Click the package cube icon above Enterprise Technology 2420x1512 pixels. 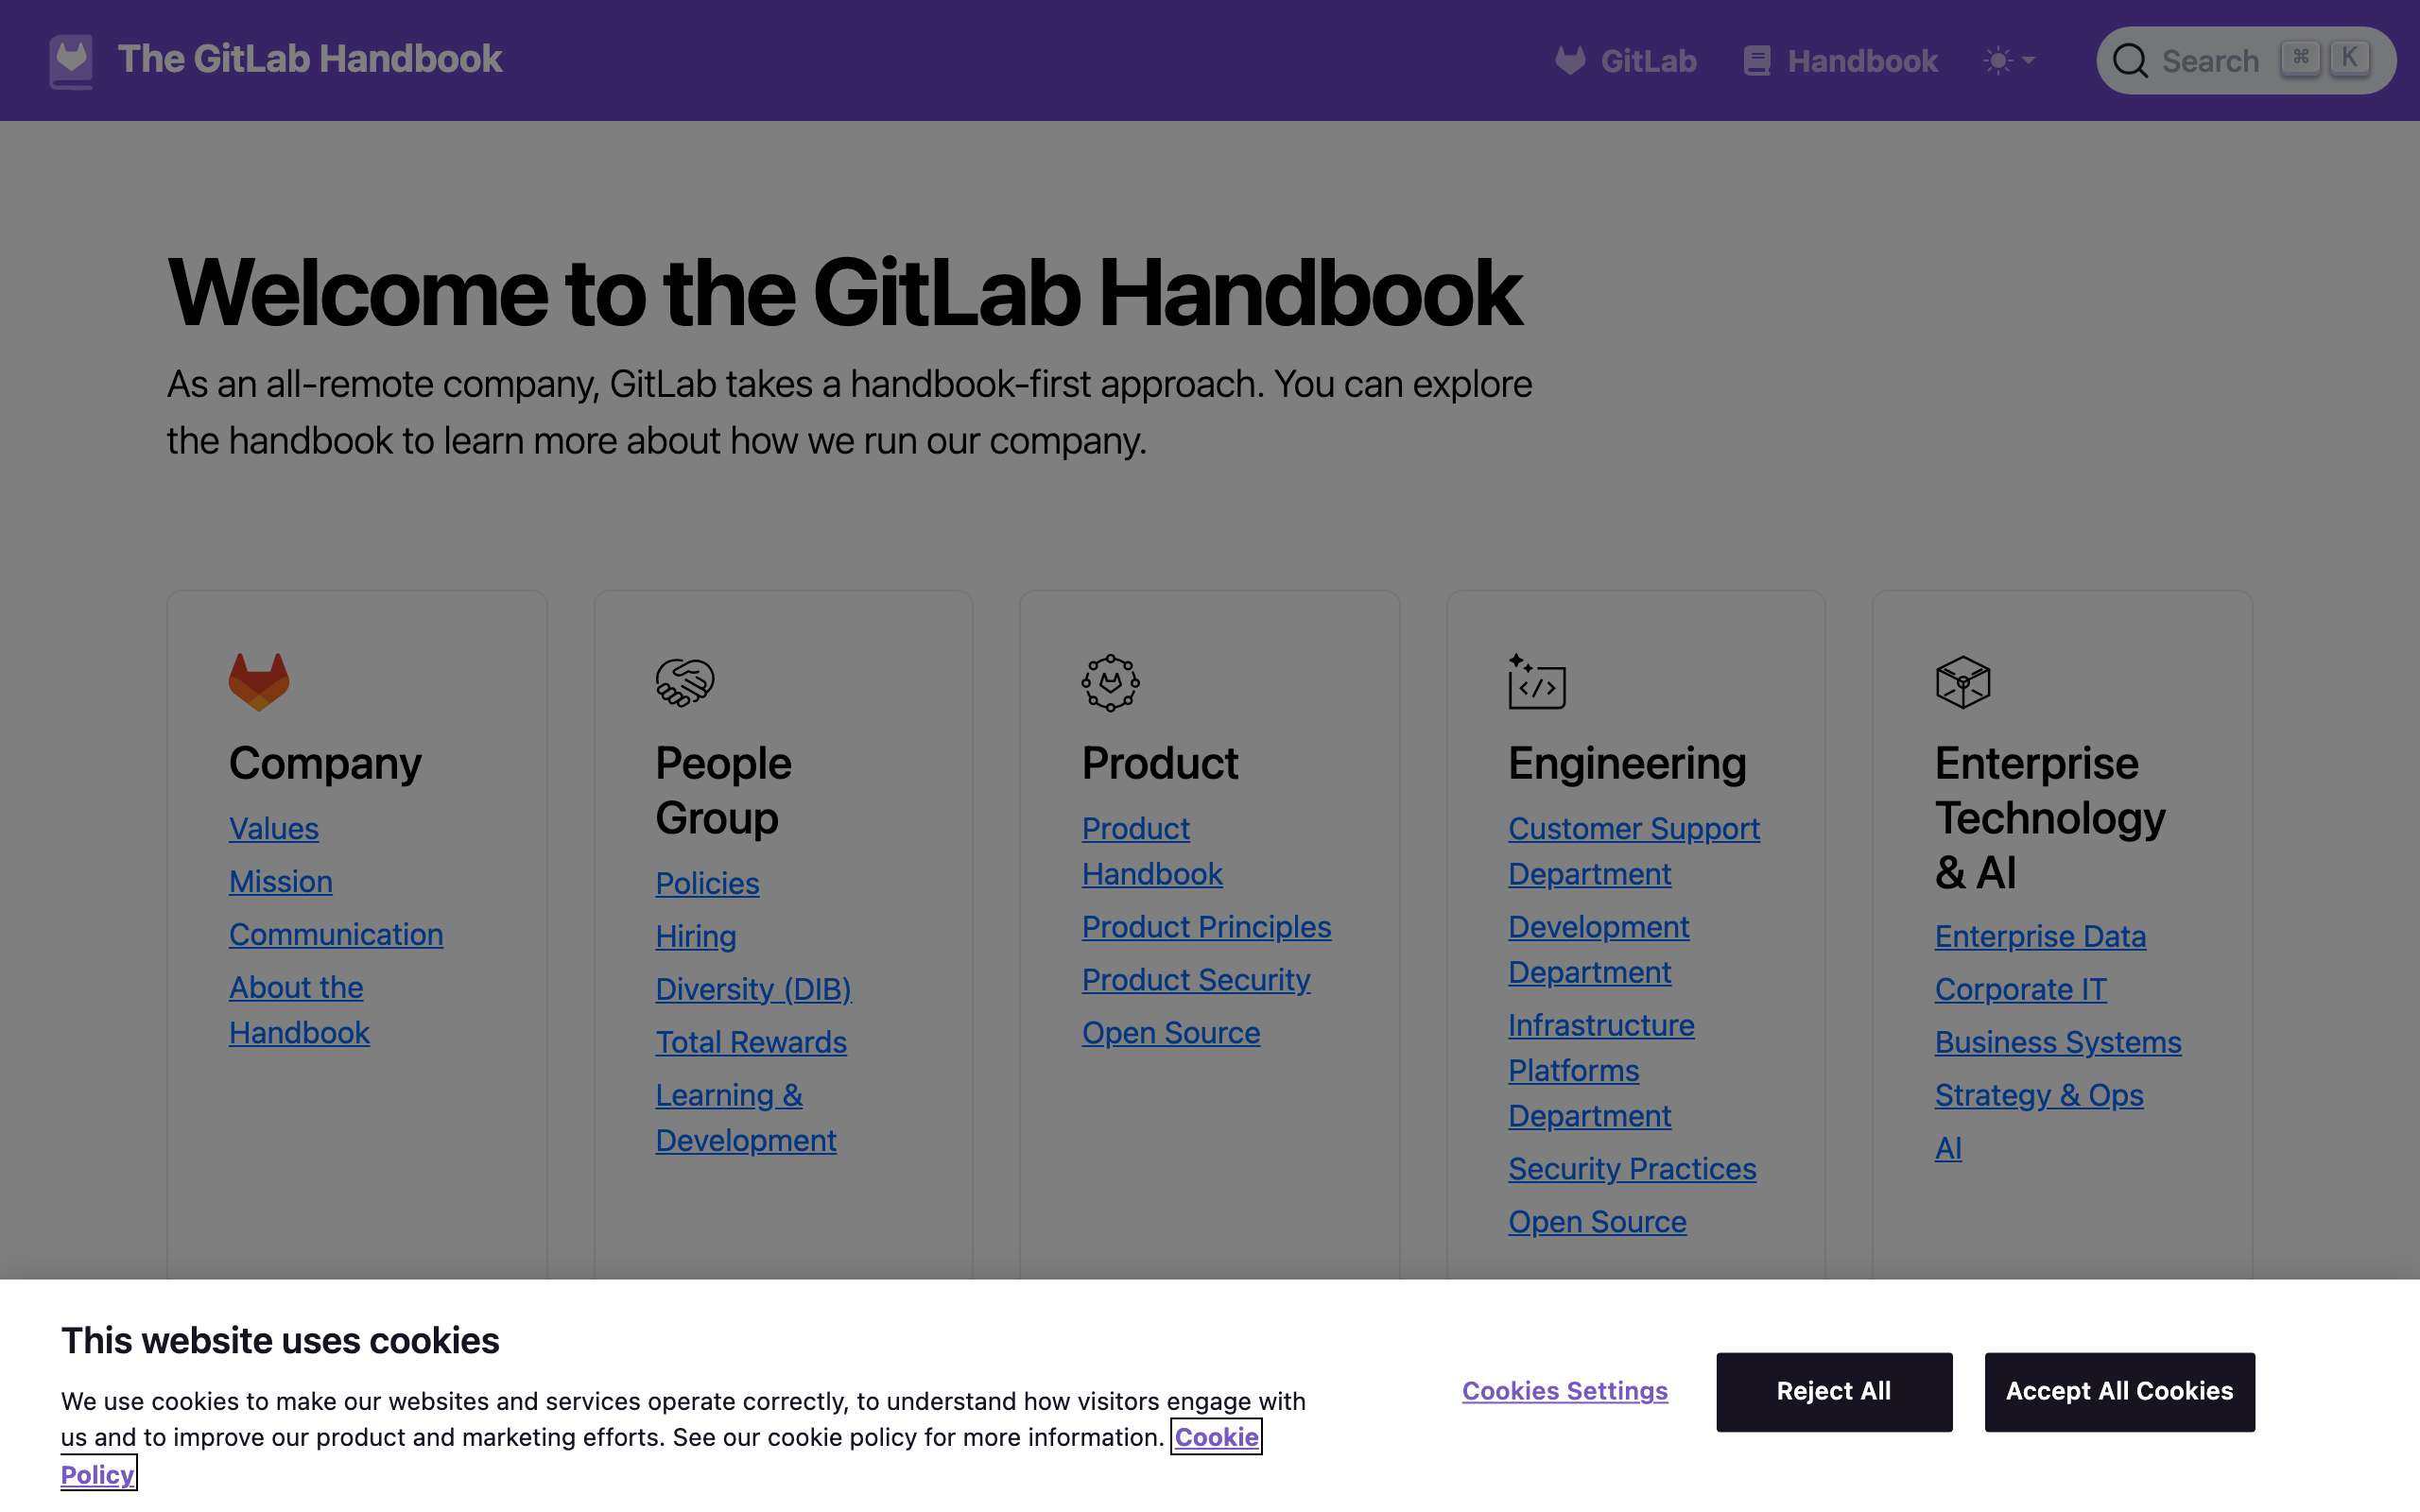[x=1963, y=683]
